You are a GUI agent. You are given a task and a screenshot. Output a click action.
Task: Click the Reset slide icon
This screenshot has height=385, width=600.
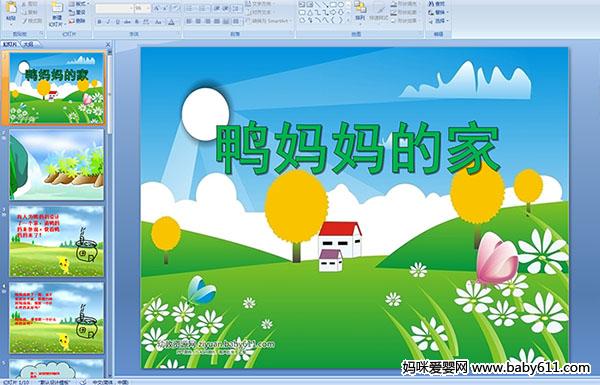(72, 12)
